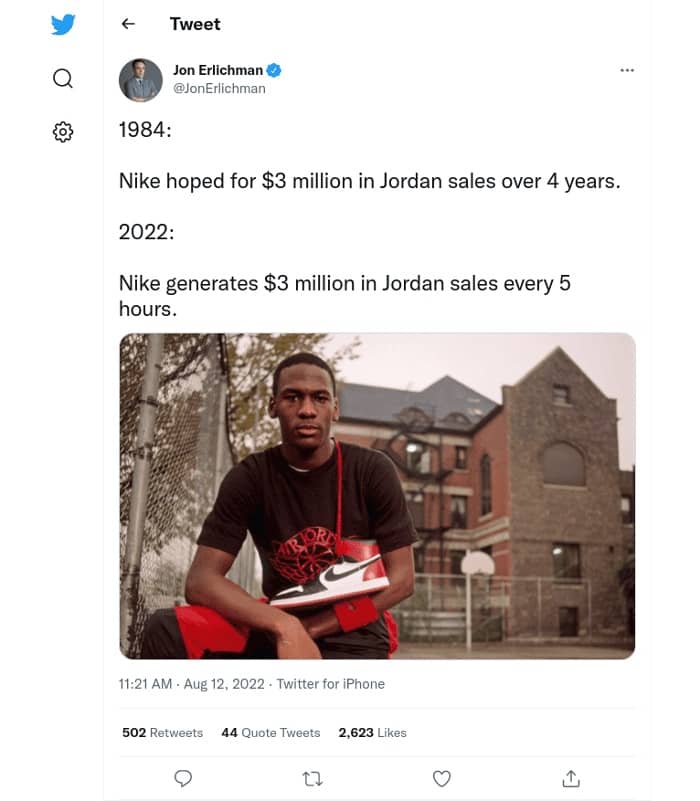This screenshot has width=700, height=801.
Task: See who liked with 2,623 Likes
Action: pos(372,733)
